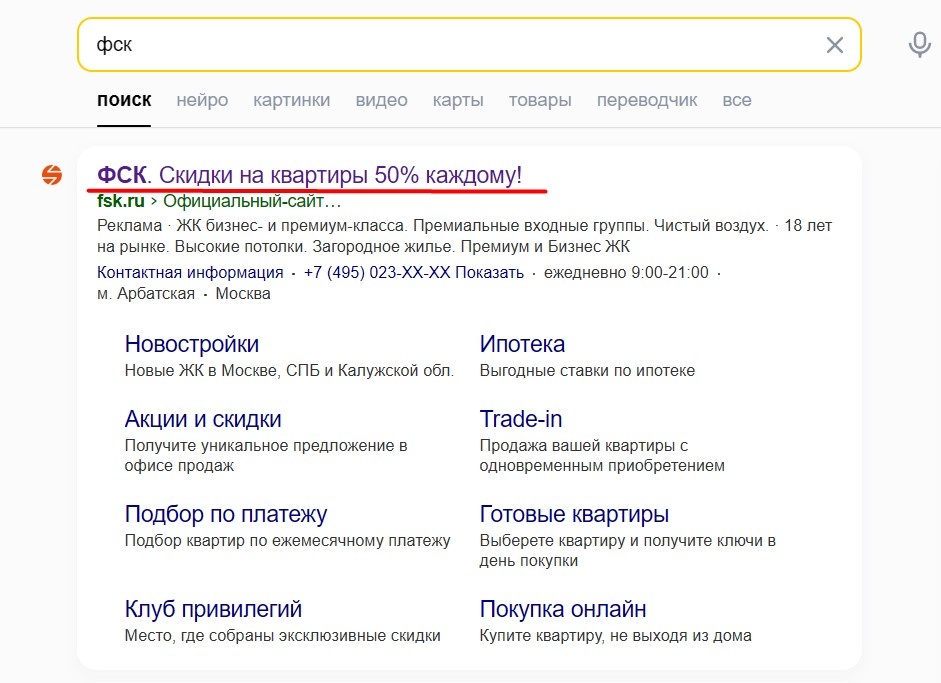This screenshot has height=683, width=941.
Task: Go to Акции и скидки sitelink
Action: click(x=203, y=419)
